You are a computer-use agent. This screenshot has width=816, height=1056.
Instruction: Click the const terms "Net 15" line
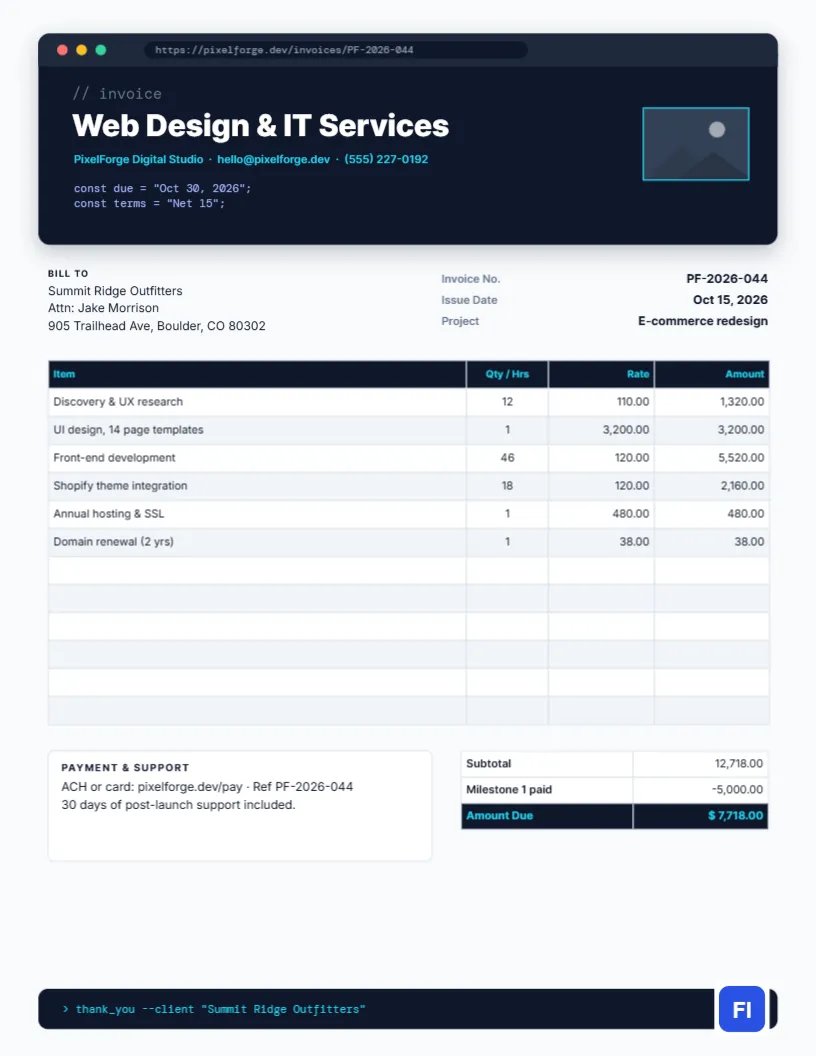pyautogui.click(x=149, y=203)
